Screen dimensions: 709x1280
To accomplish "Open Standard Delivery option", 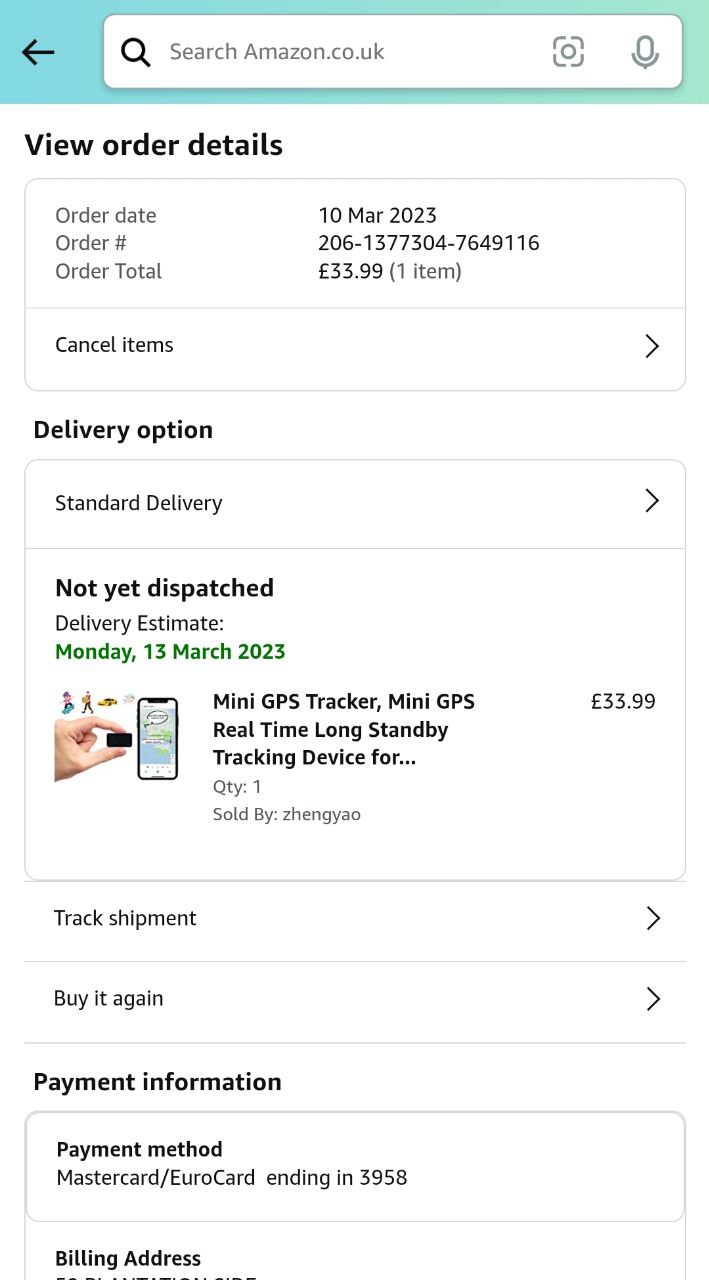I will click(x=139, y=503).
